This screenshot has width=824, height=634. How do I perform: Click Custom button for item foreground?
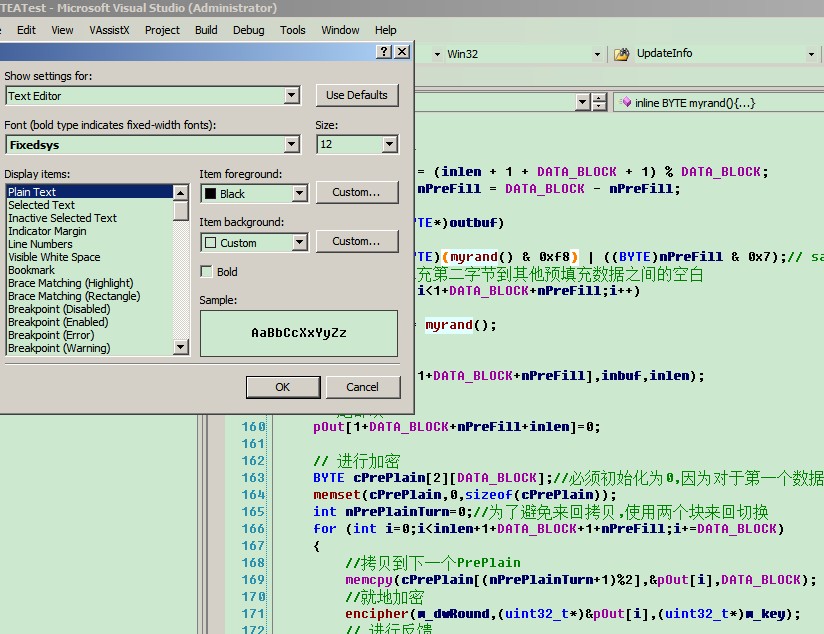click(357, 192)
